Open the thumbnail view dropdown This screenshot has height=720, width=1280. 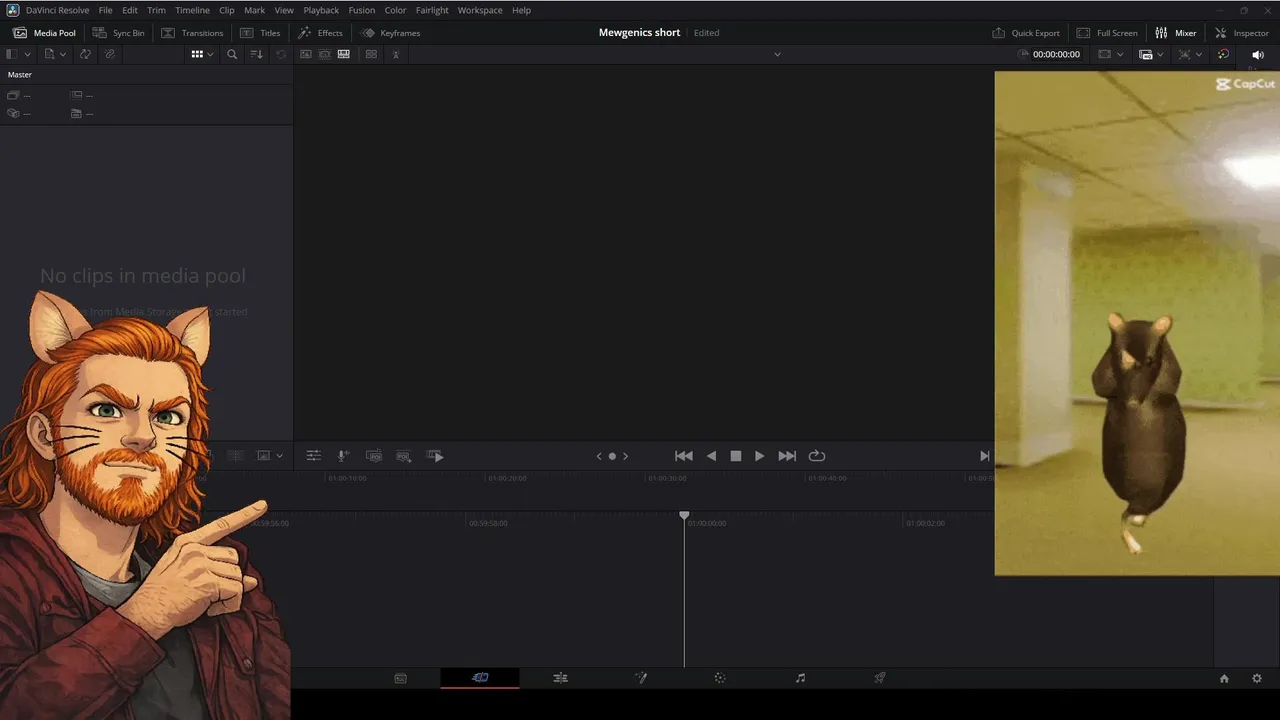click(x=202, y=54)
